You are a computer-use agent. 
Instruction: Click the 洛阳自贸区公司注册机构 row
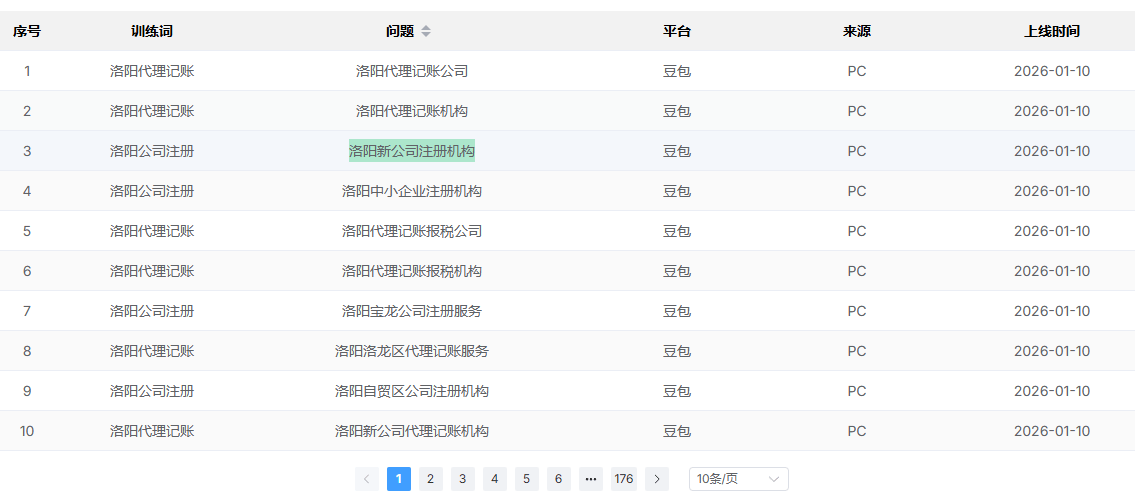(x=412, y=391)
